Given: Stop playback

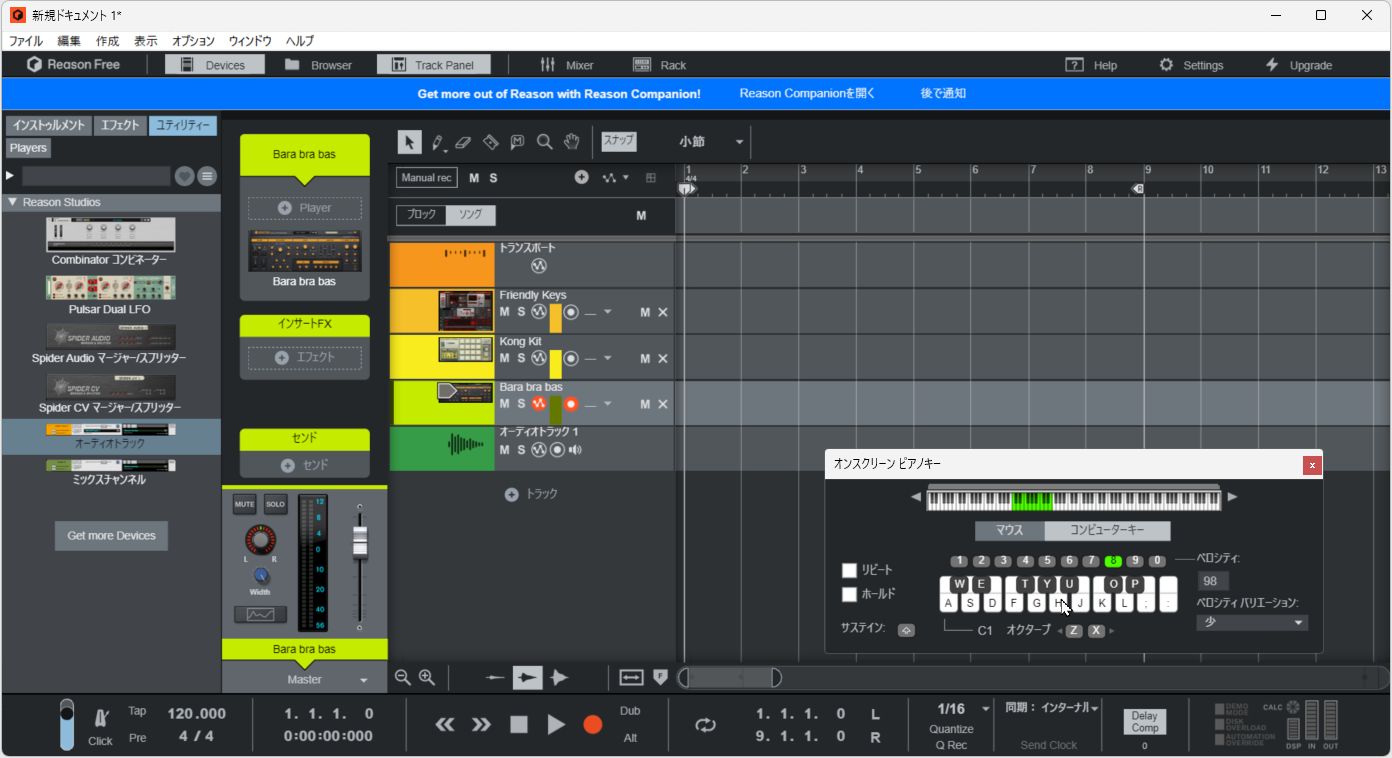Looking at the screenshot, I should 518,725.
